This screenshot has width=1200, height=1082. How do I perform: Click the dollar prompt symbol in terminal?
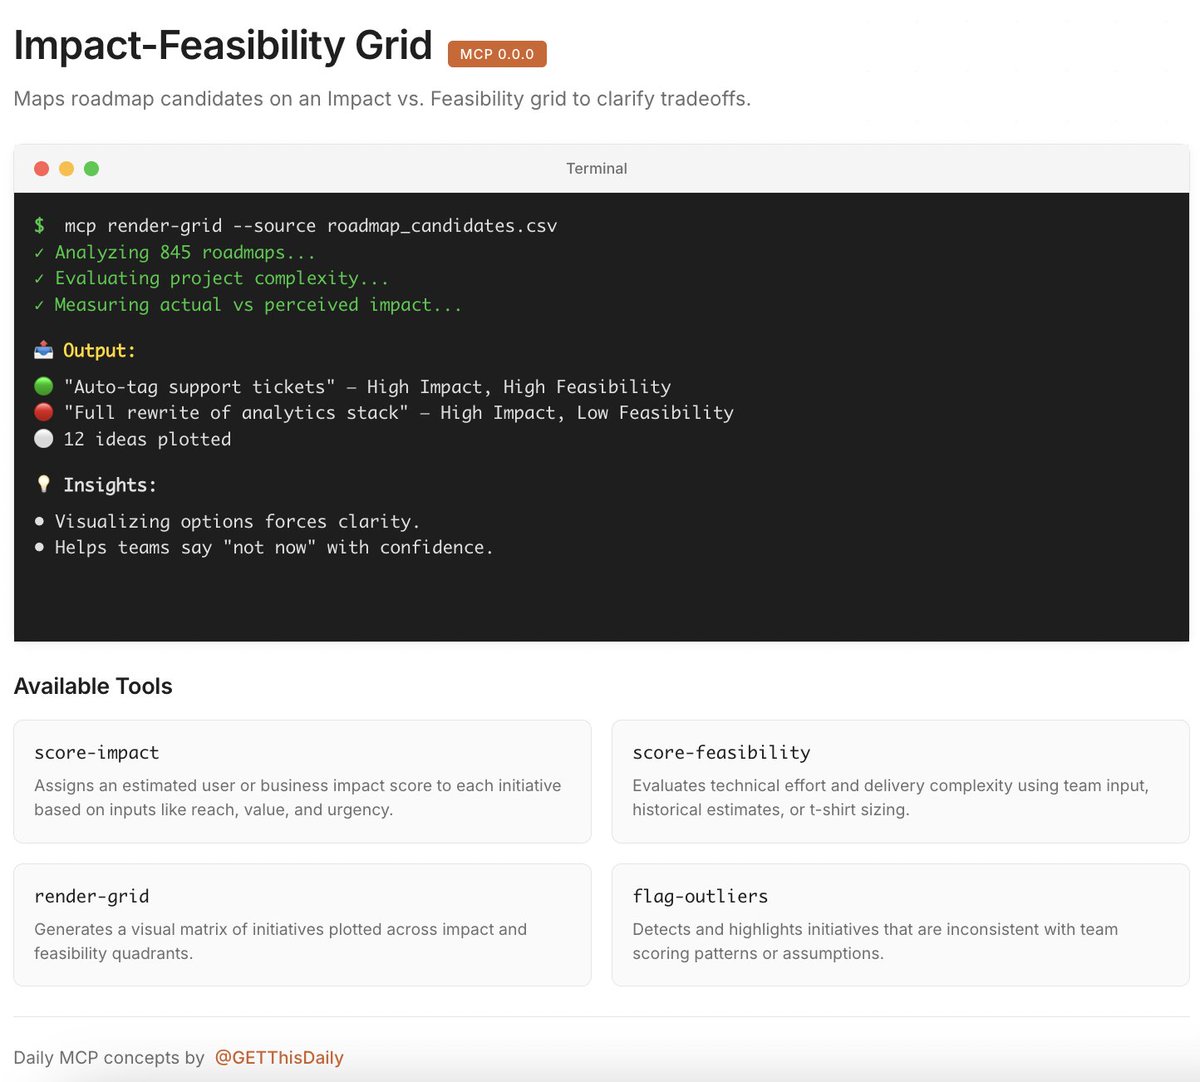pyautogui.click(x=39, y=226)
